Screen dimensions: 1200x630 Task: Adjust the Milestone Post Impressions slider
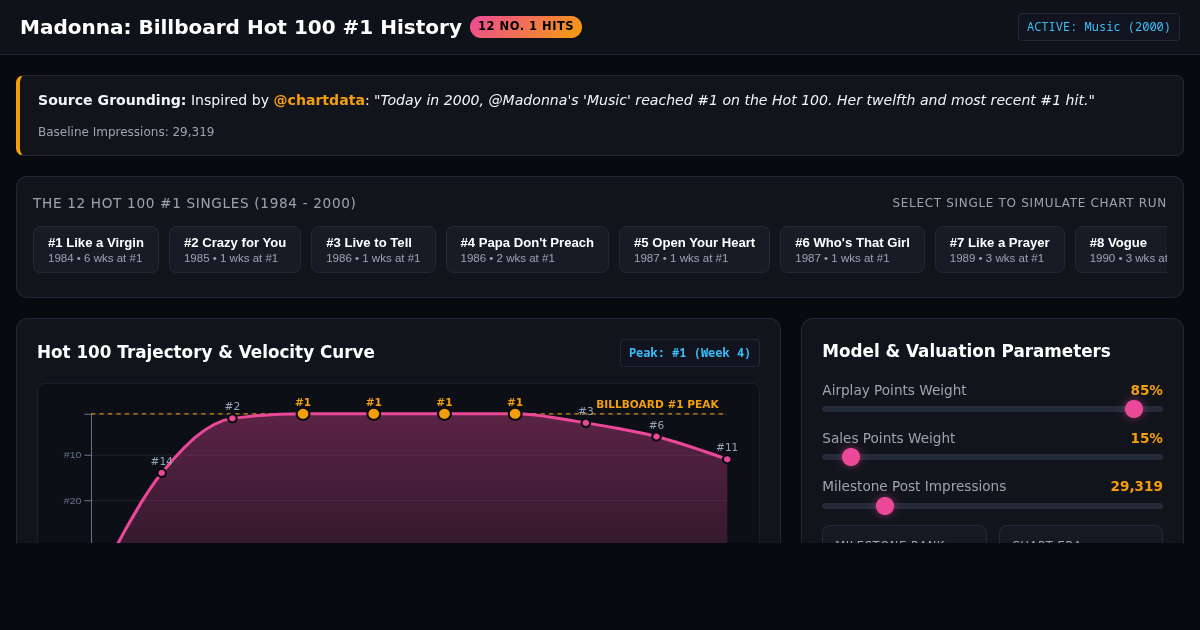[x=992, y=506]
